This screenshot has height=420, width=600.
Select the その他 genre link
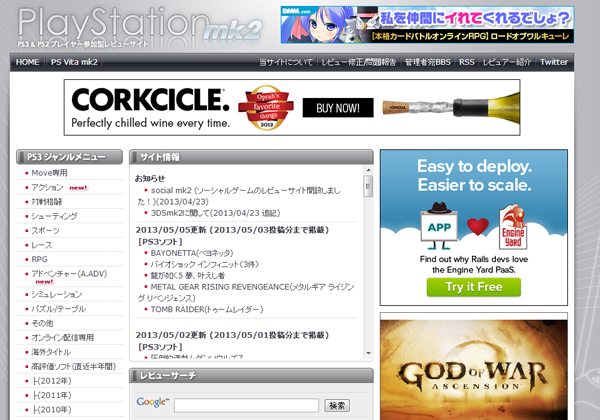42,323
